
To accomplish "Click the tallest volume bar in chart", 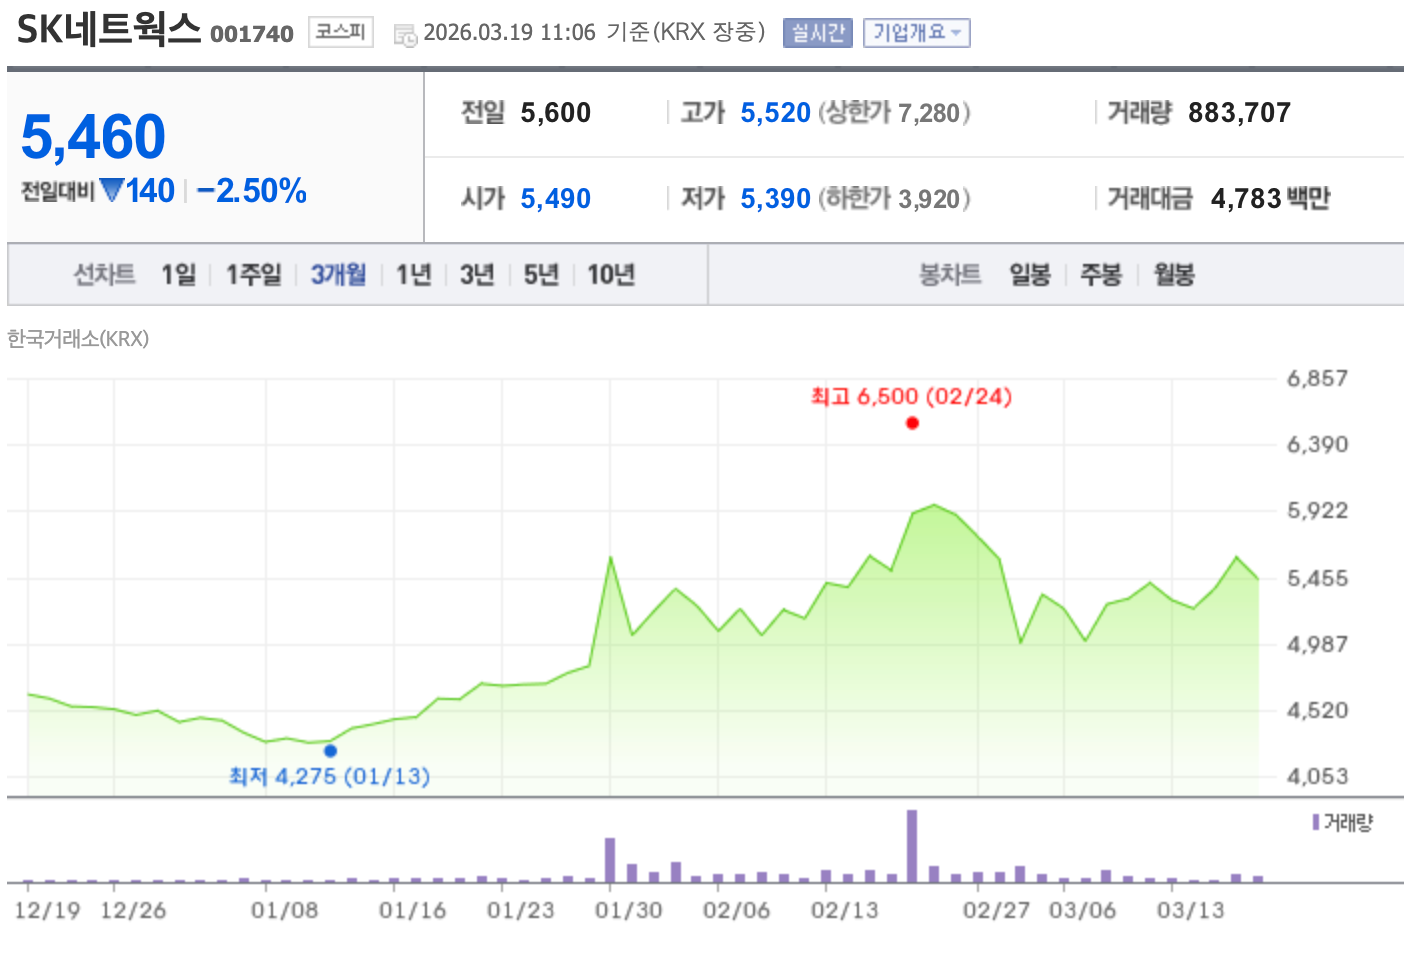I will click(912, 845).
